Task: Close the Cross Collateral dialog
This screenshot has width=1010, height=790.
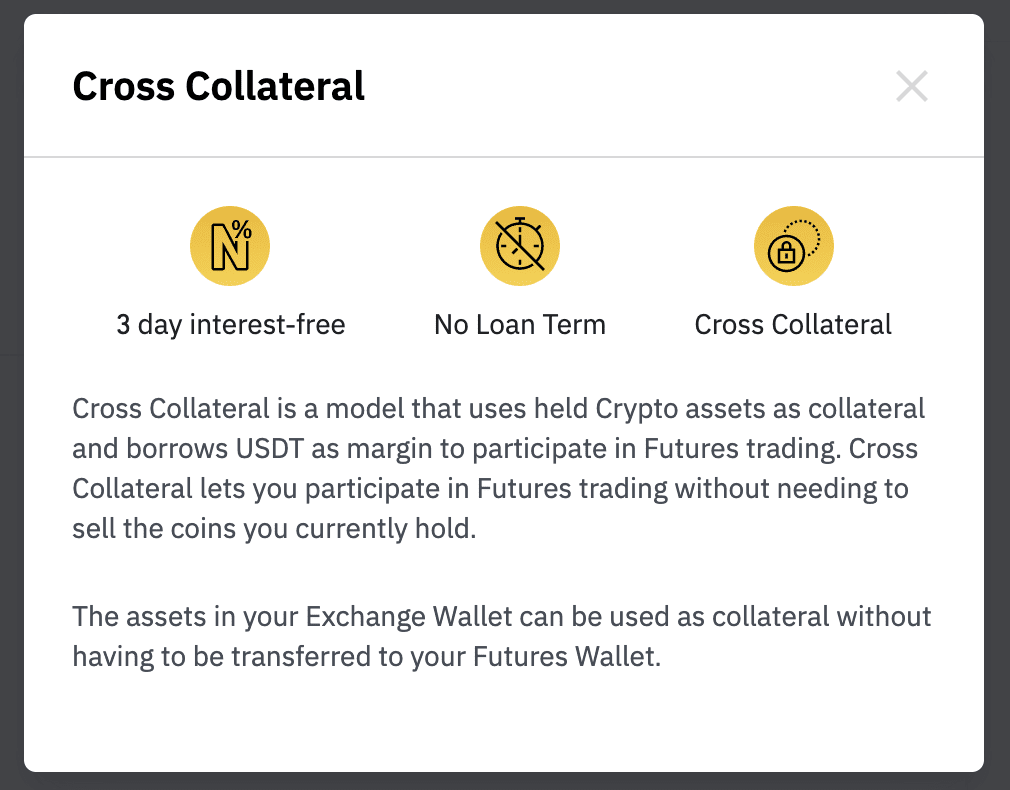Action: click(911, 86)
